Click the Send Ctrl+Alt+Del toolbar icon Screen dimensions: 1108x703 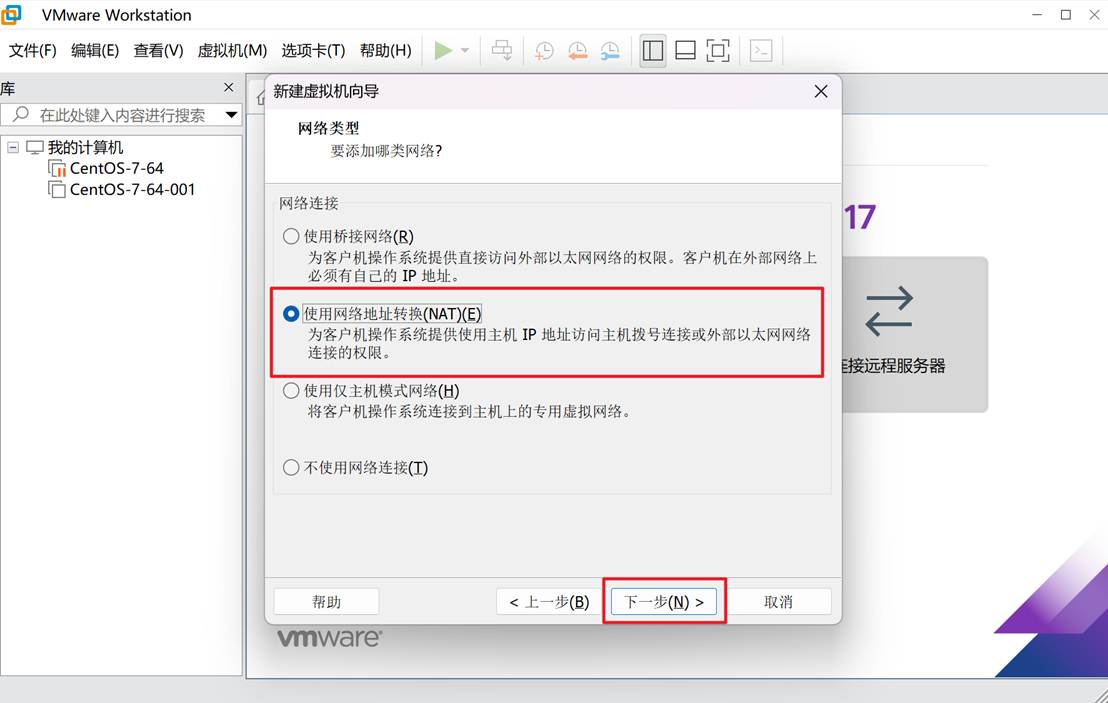502,50
